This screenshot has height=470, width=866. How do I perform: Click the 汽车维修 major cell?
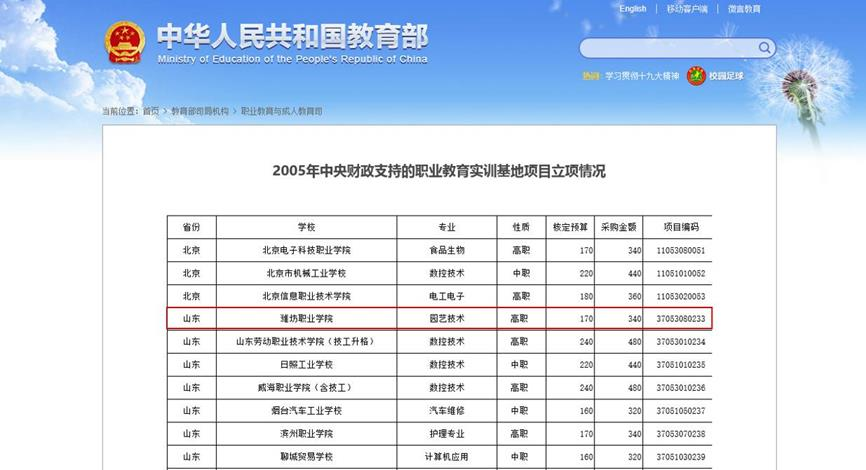[x=447, y=411]
